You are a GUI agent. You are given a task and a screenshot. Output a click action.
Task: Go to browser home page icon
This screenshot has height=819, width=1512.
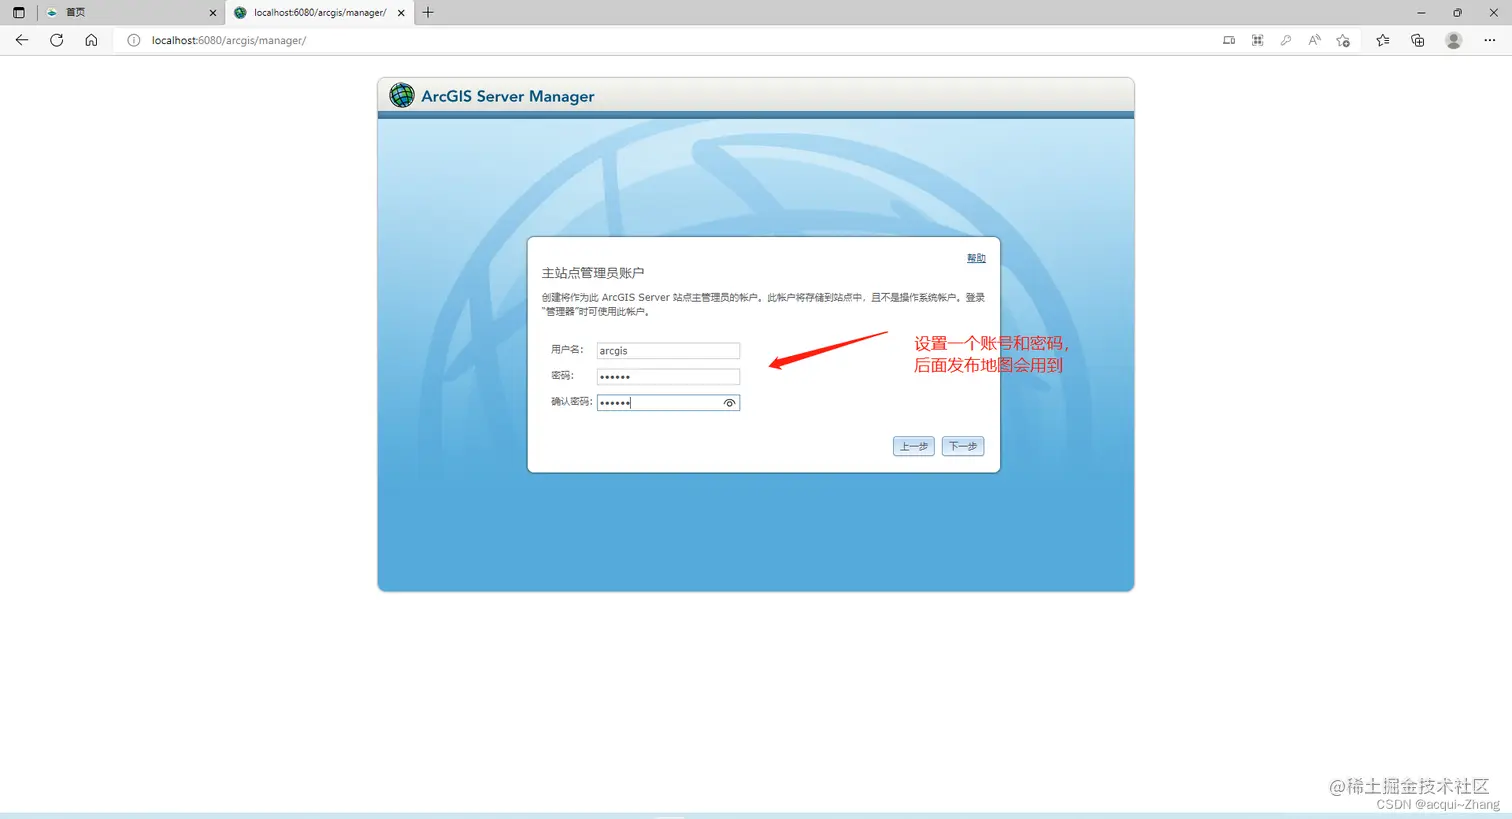91,40
